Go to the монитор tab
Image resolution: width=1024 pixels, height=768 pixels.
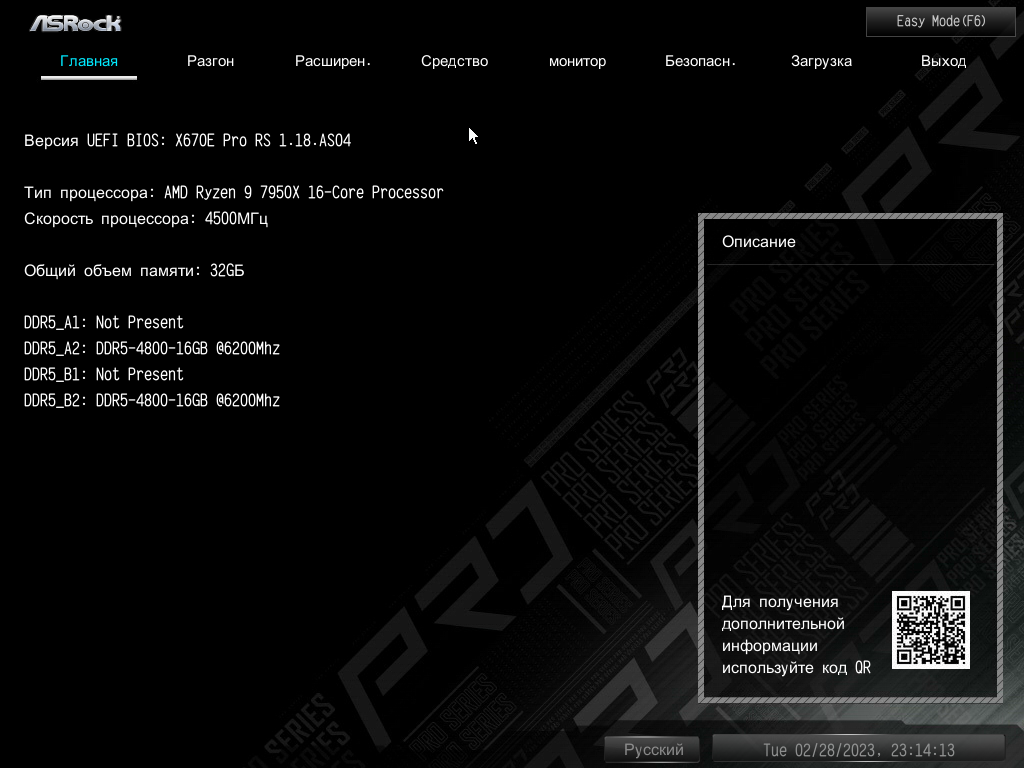coord(577,61)
